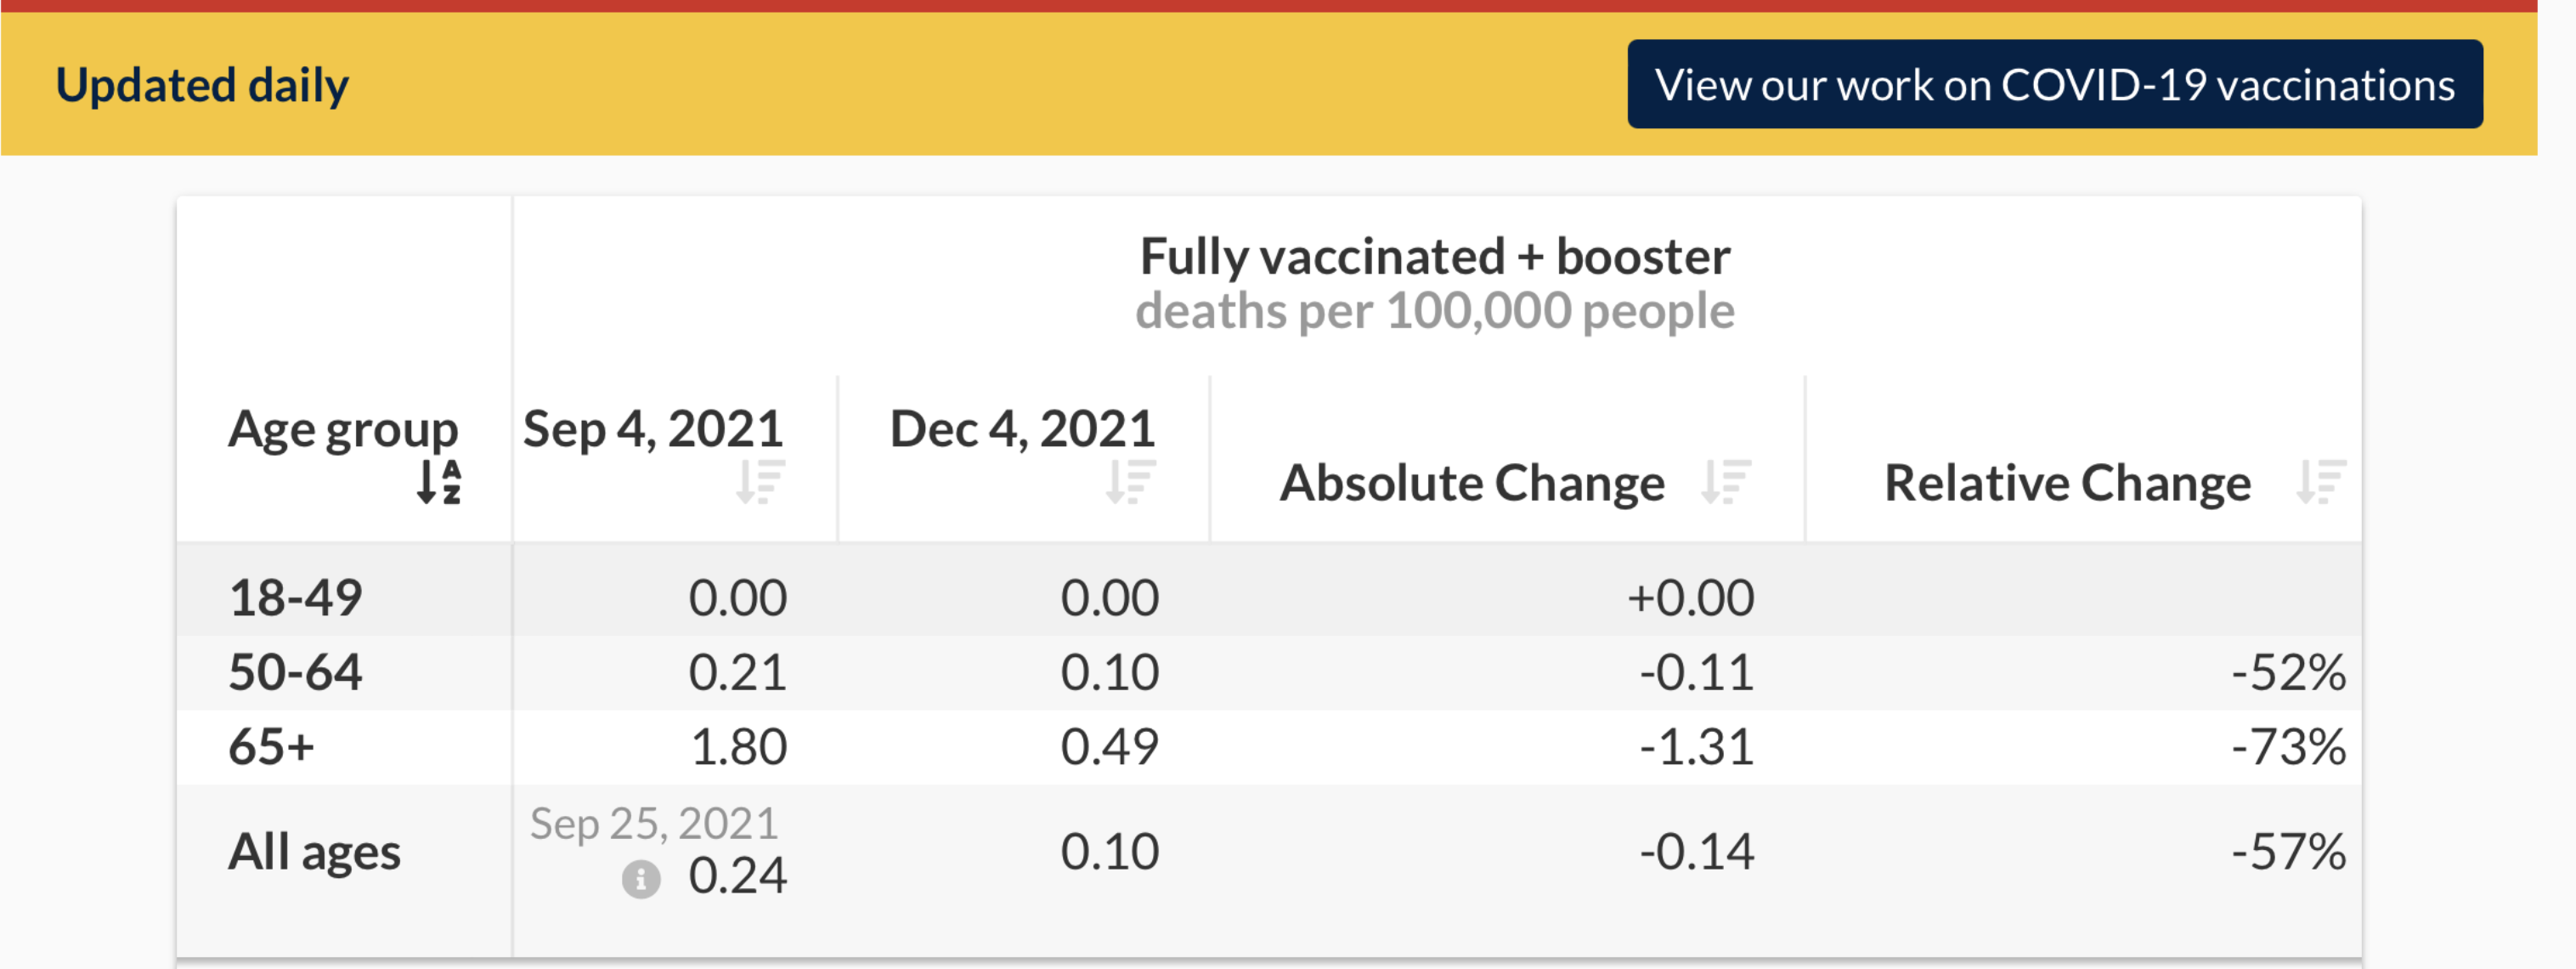This screenshot has width=2576, height=969.
Task: Click the -73% relative change cell
Action: (x=2288, y=747)
